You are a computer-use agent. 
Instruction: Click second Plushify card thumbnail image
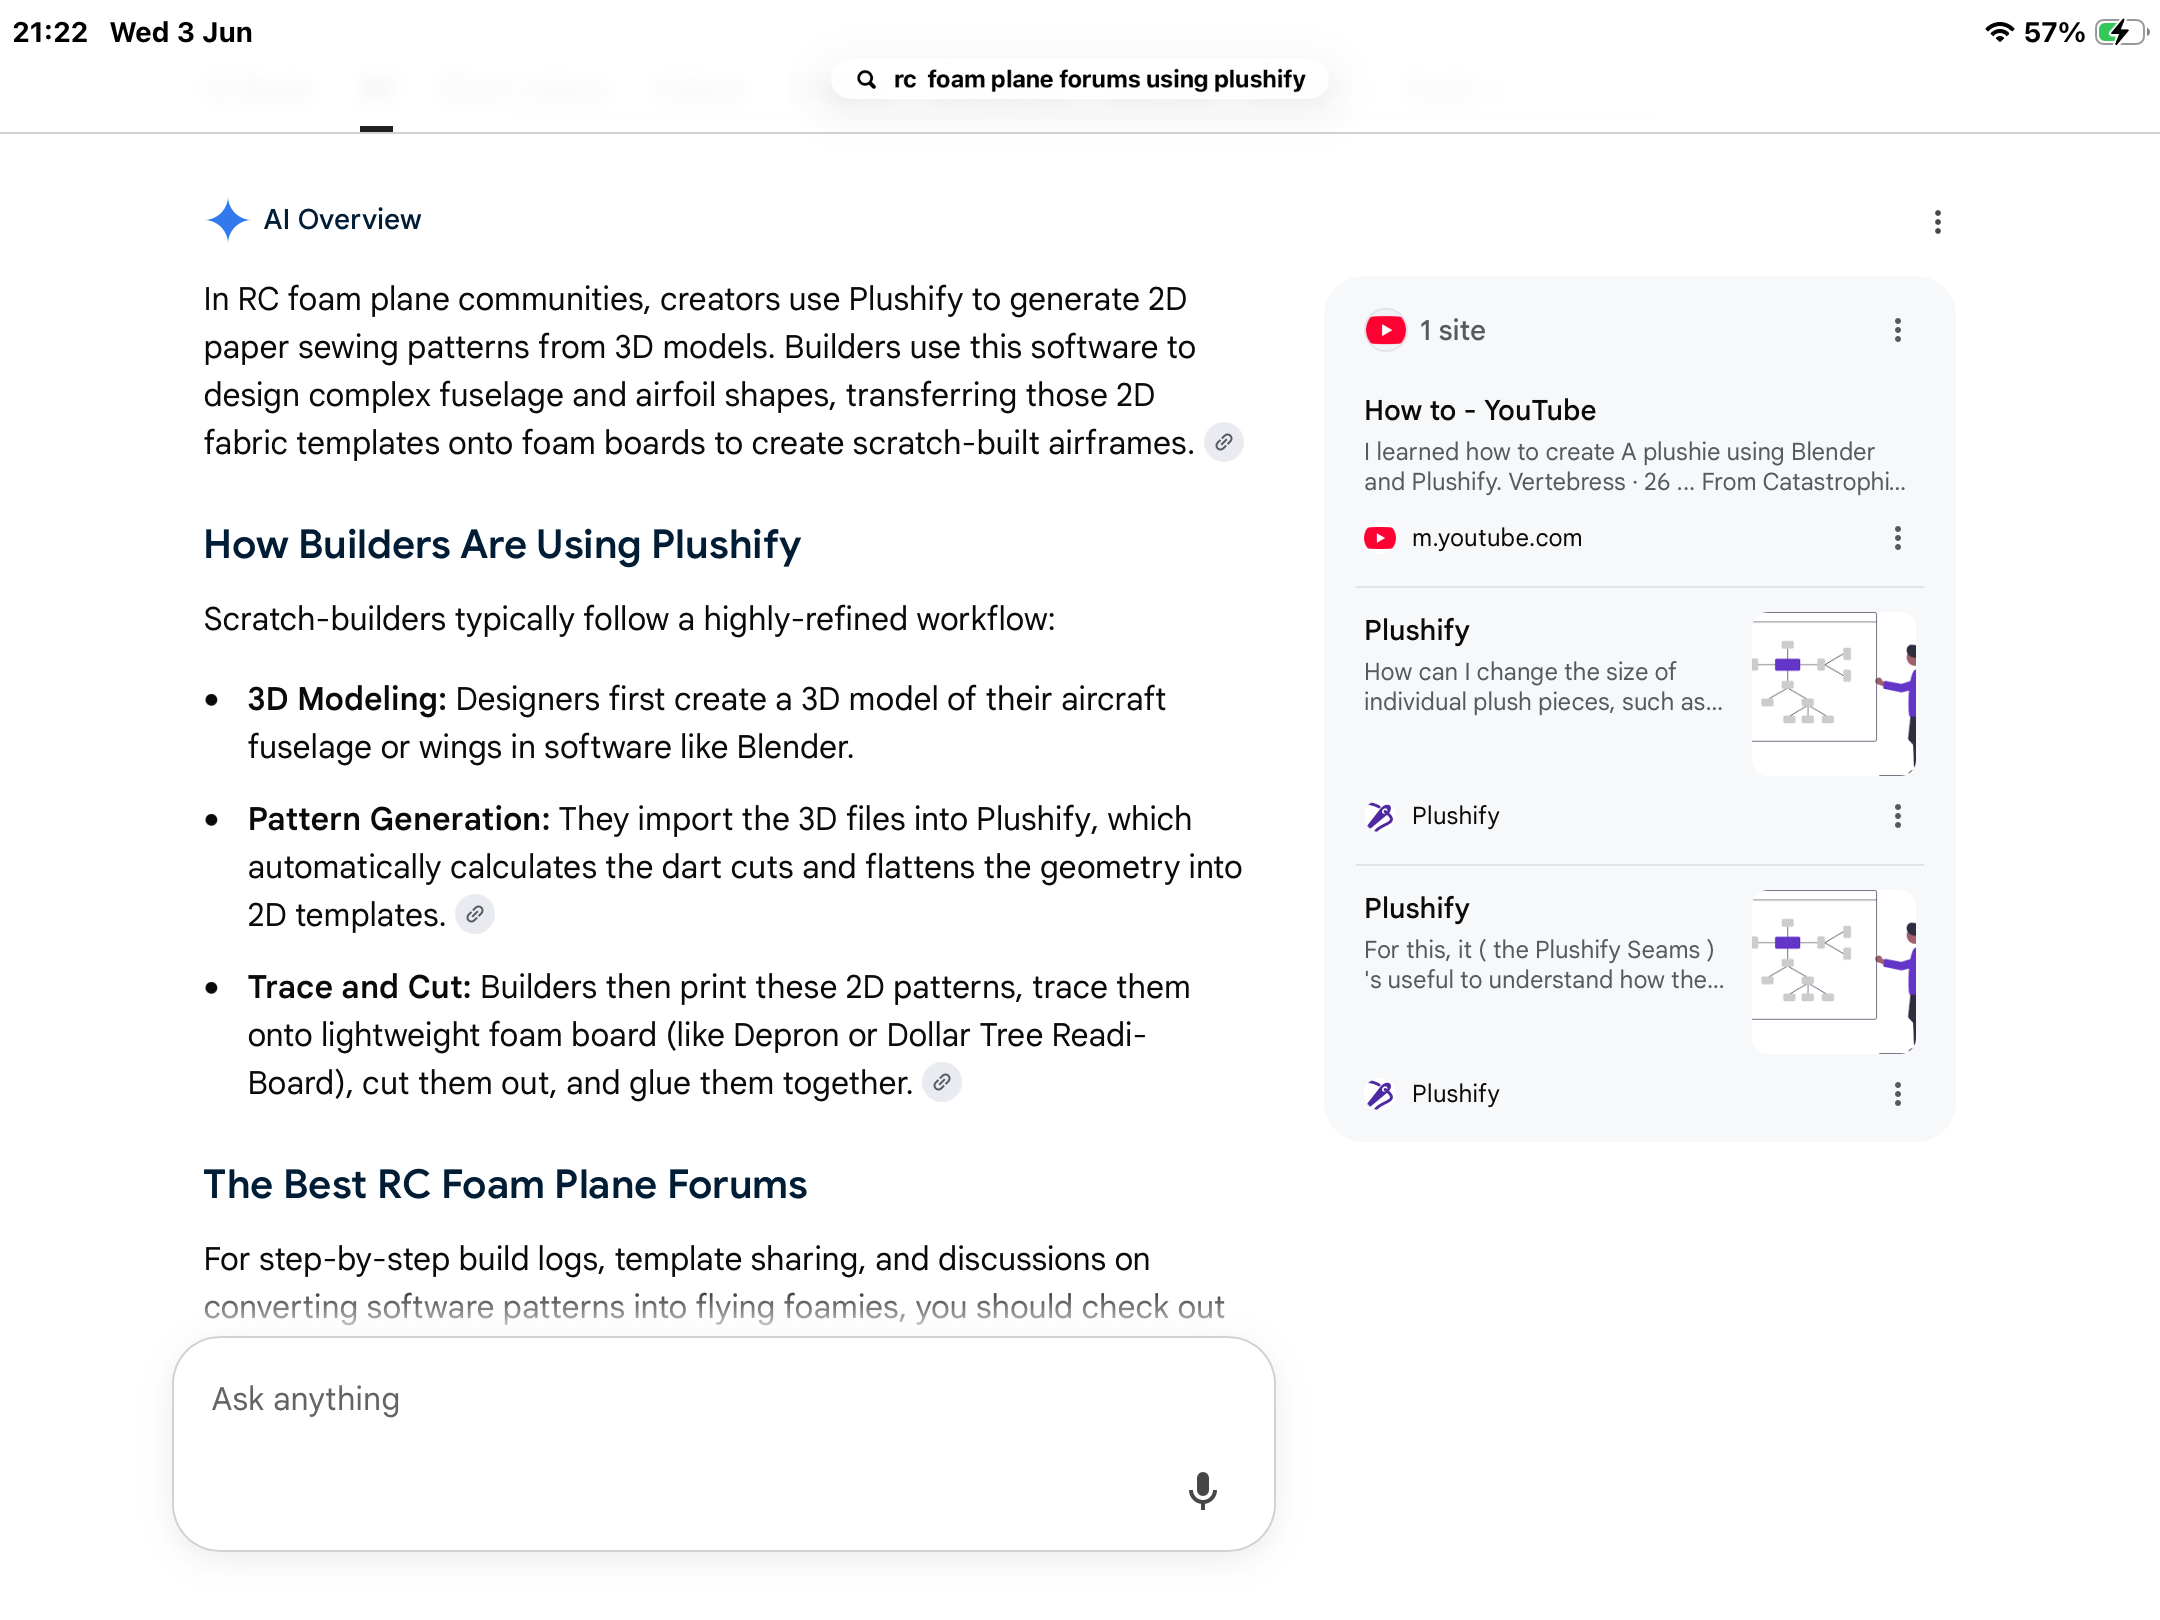[x=1834, y=971]
